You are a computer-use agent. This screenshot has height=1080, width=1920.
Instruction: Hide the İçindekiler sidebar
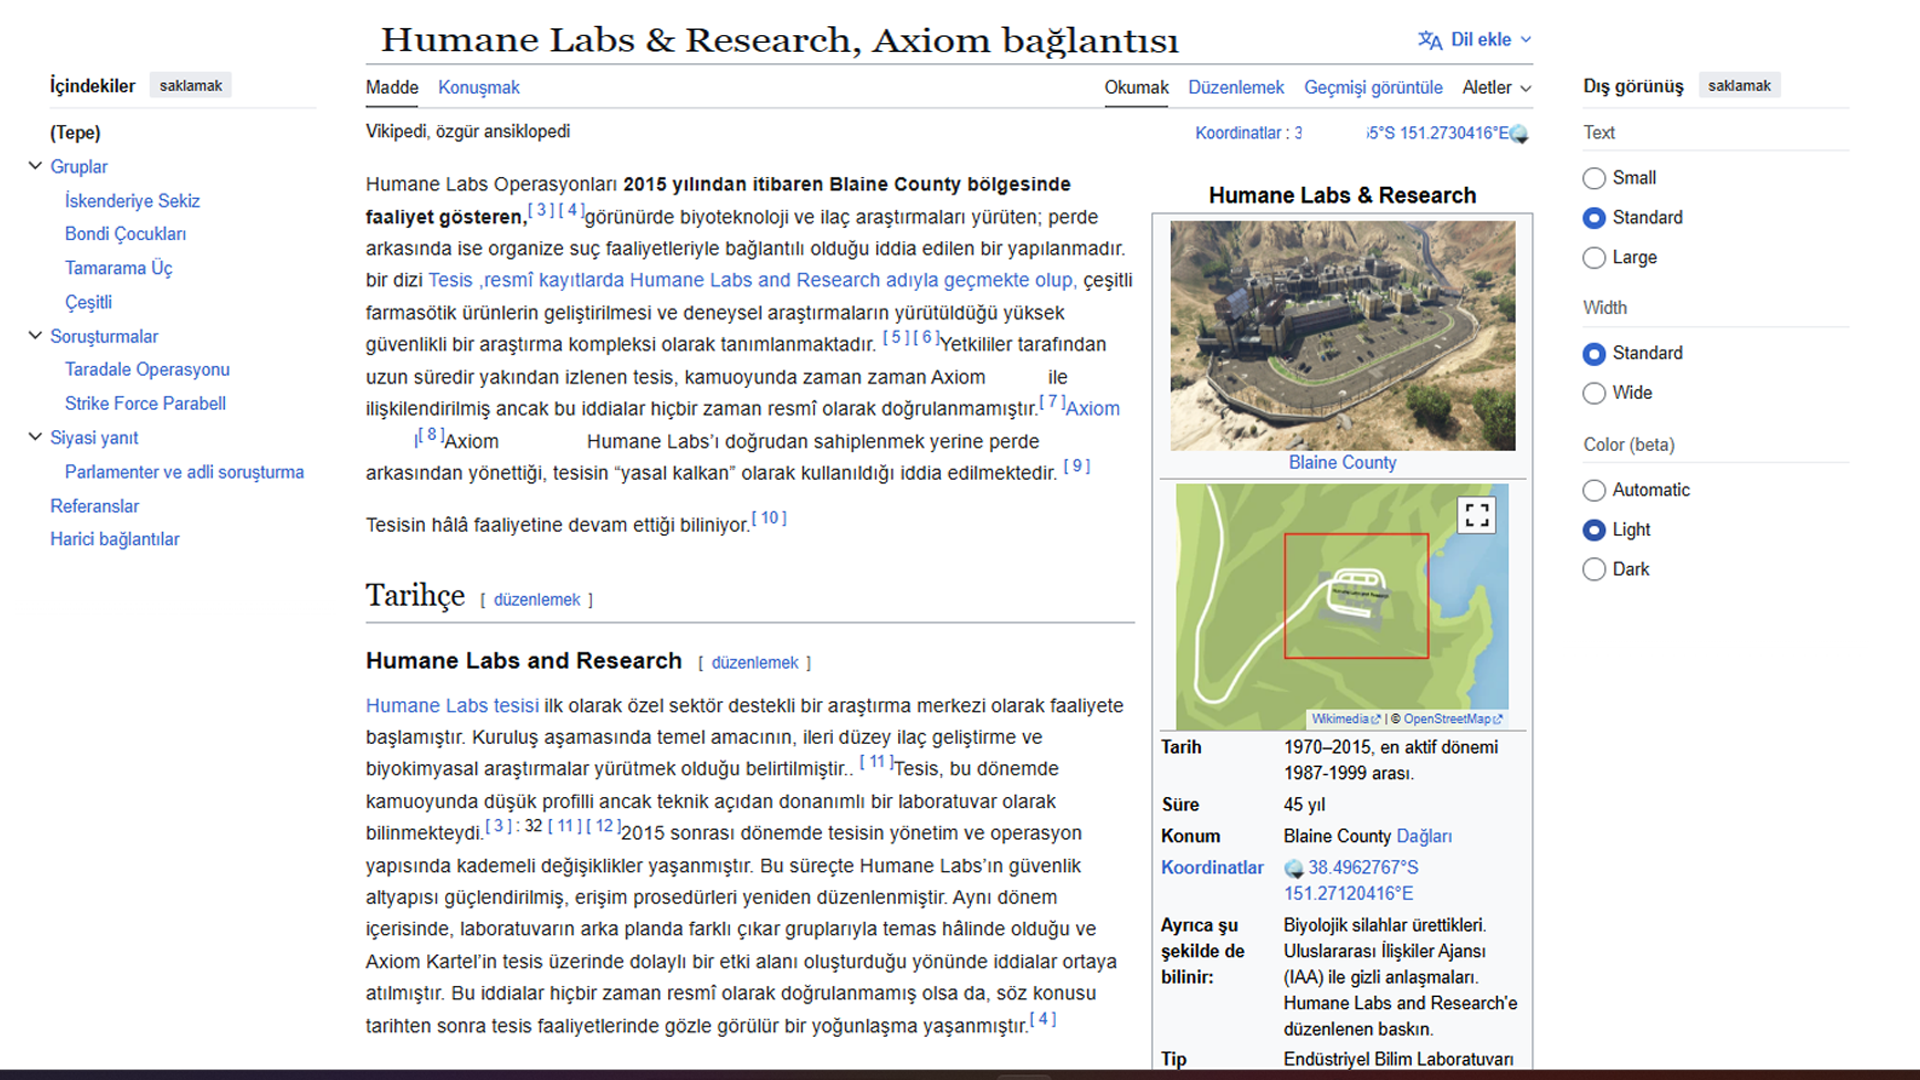(191, 86)
